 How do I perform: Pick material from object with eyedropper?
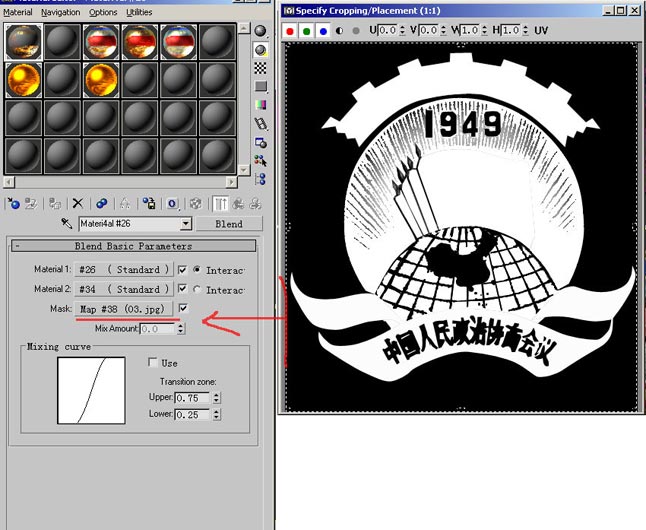tap(66, 223)
